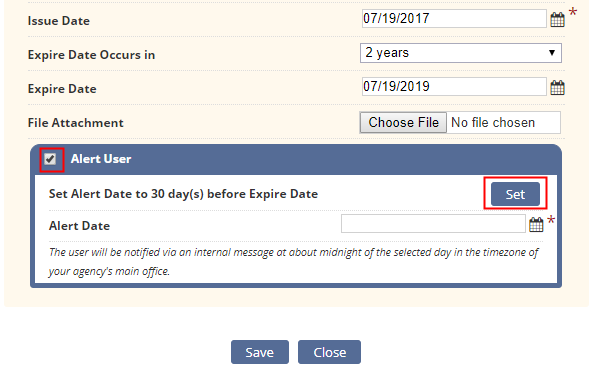Click the italic notification timezone note
This screenshot has width=612, height=373.
pyautogui.click(x=294, y=261)
